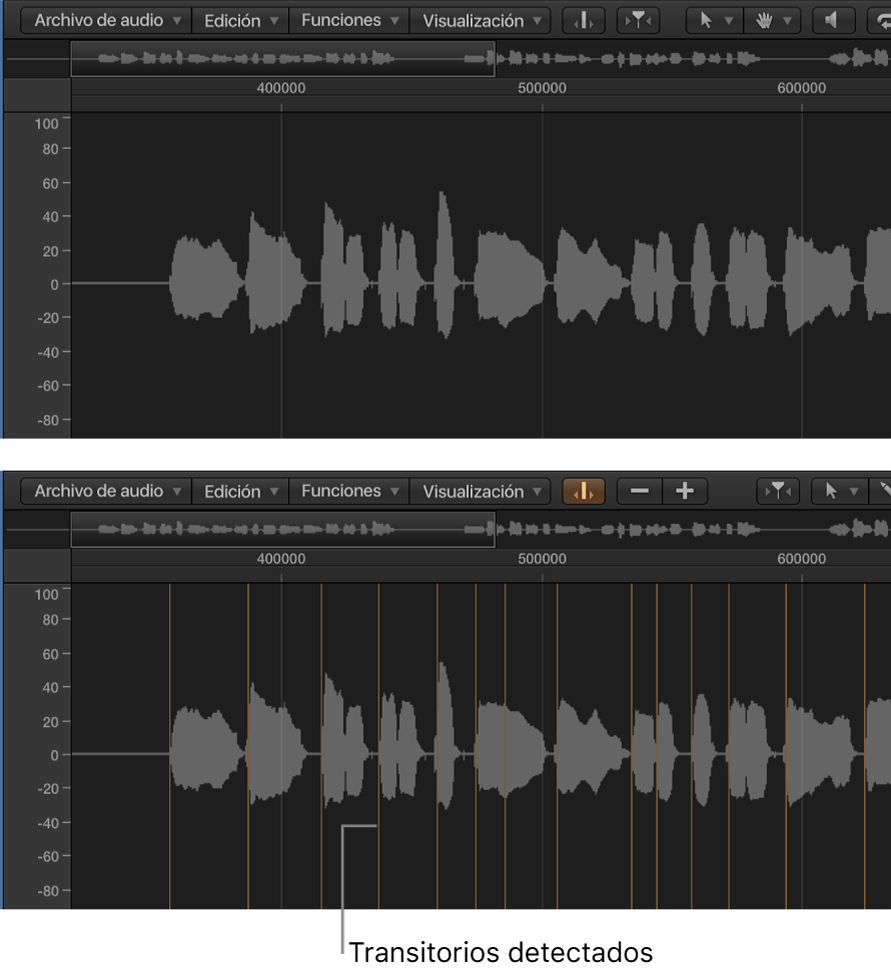Click first waveform burst in upper editor

tap(206, 278)
